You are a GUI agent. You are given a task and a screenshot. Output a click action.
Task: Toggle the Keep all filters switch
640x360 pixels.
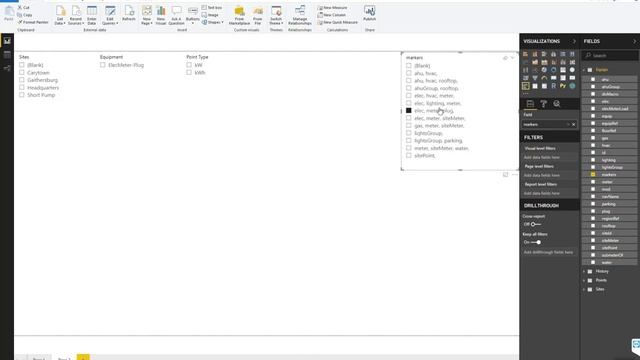[536, 242]
